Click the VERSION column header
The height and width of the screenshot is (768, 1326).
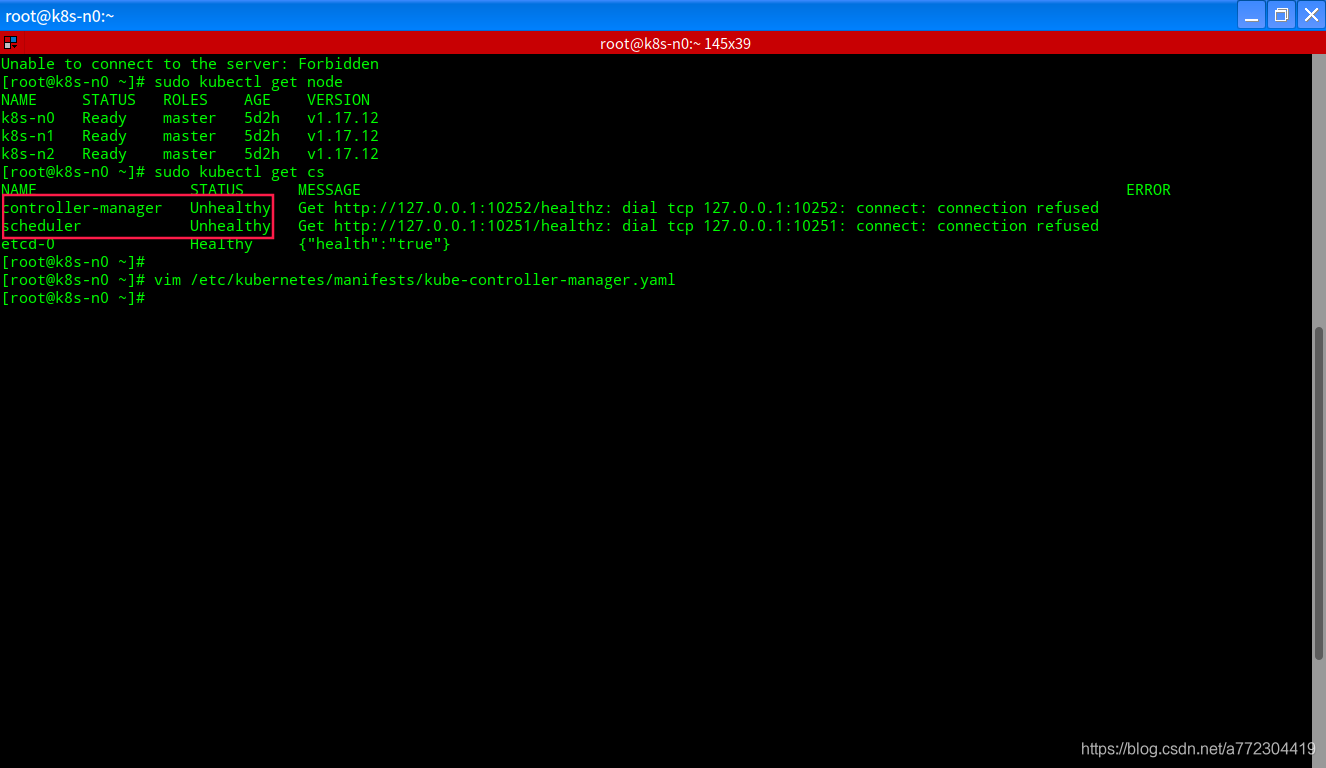(338, 100)
